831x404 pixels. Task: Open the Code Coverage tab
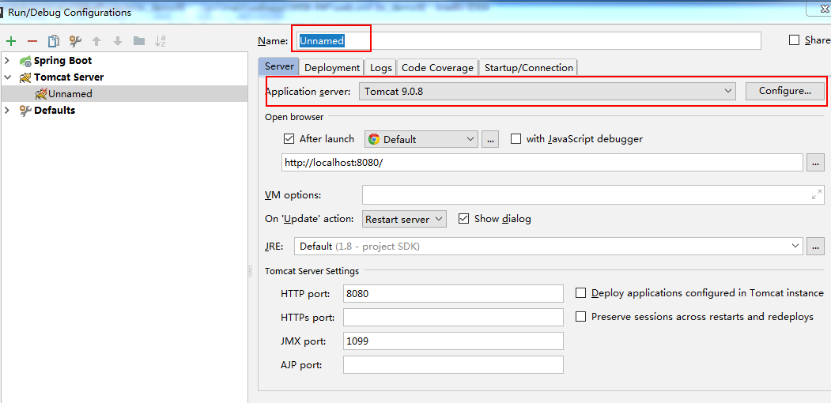[437, 68]
